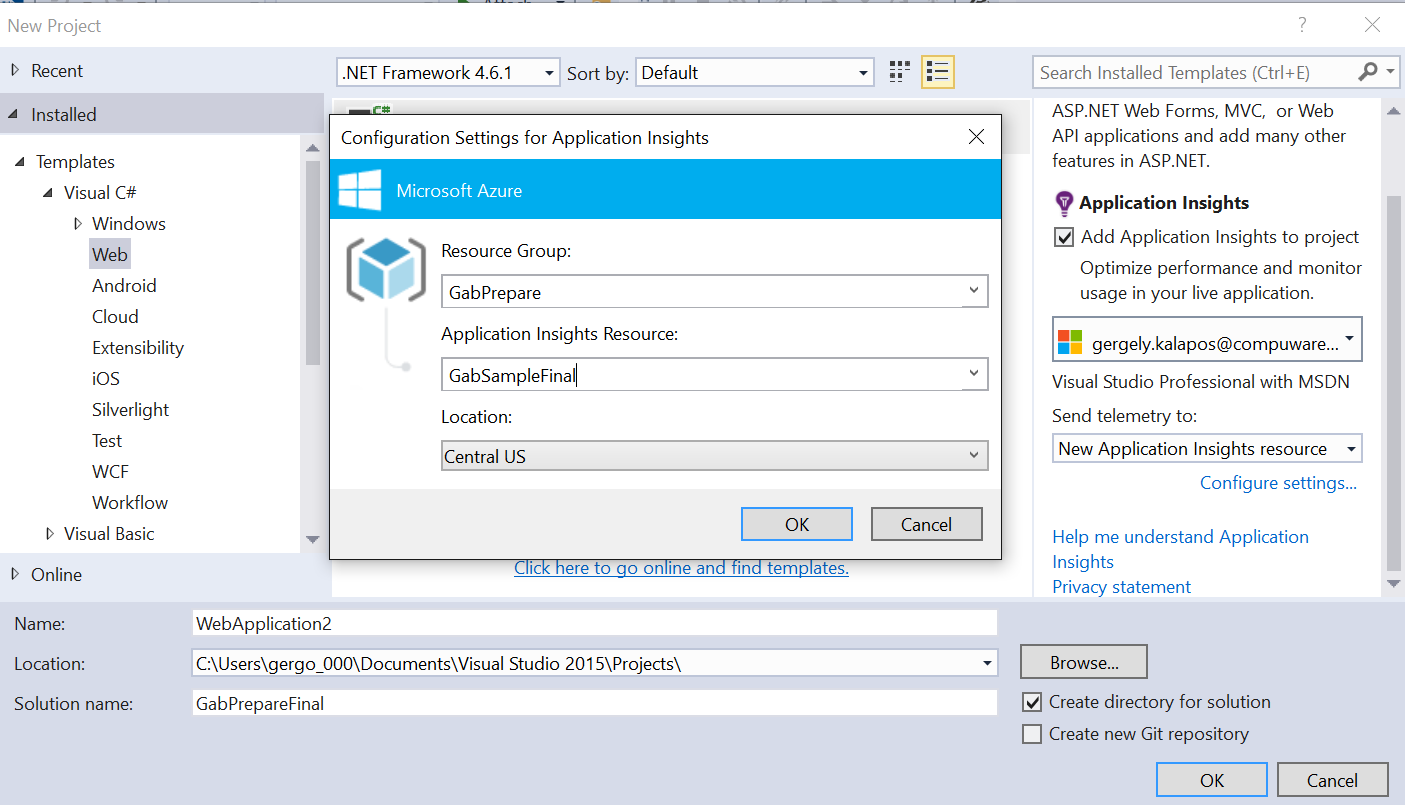
Task: Close the Configuration Settings dialog
Action: click(x=977, y=137)
